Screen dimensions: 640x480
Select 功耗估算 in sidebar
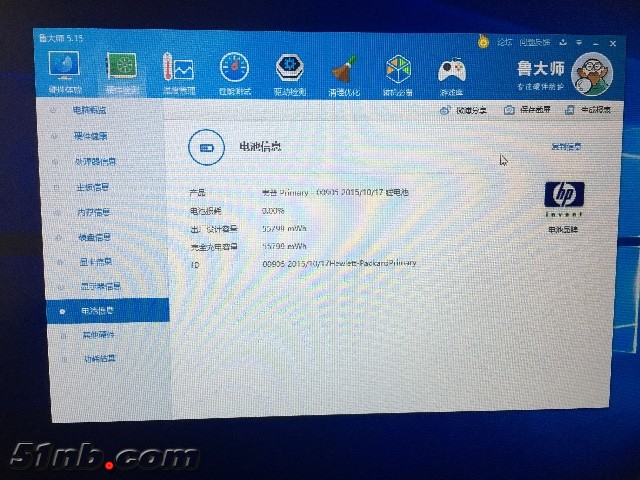[x=100, y=359]
